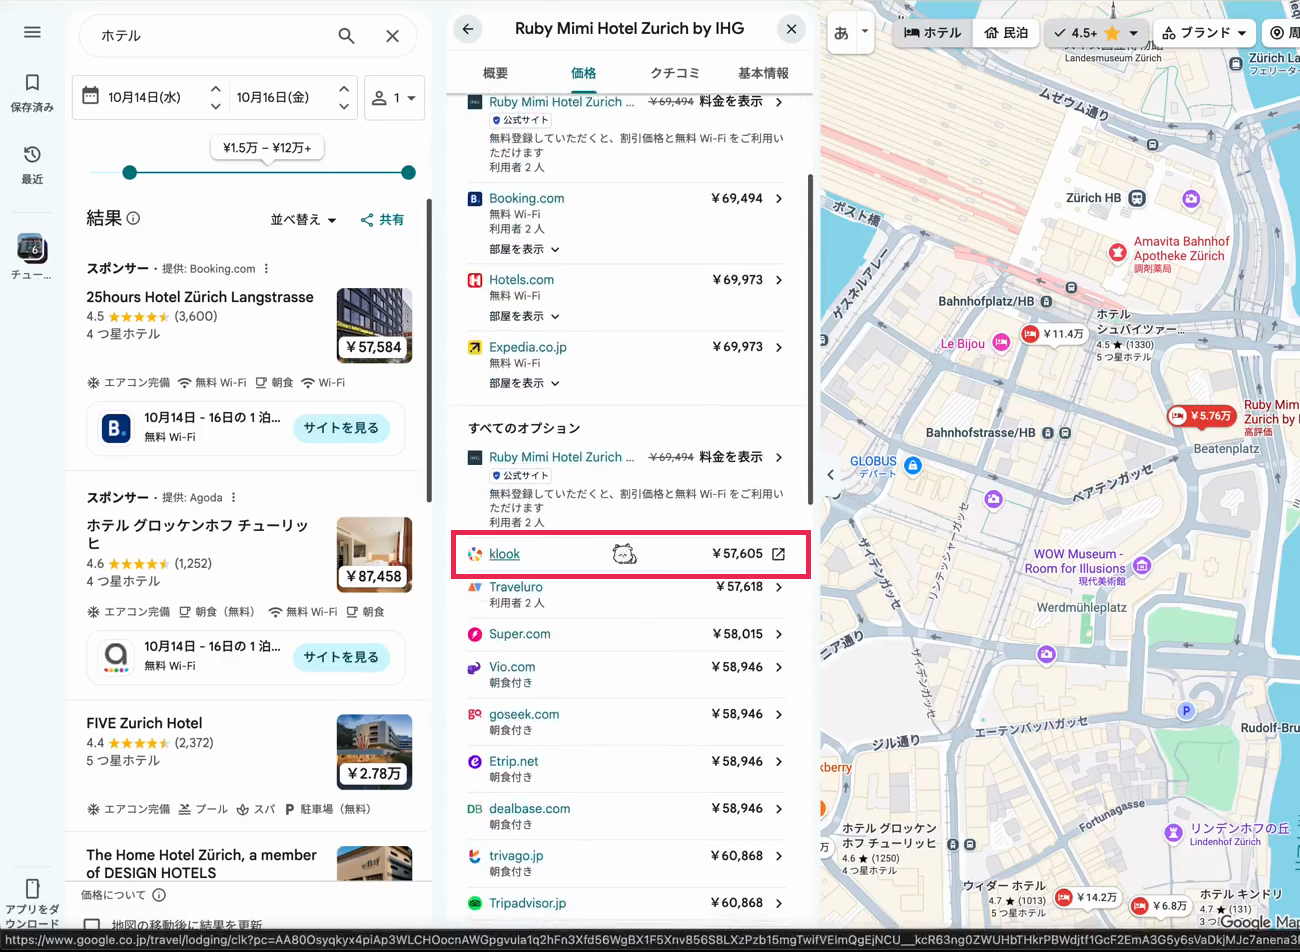The height and width of the screenshot is (952, 1300).
Task: Click the info icon beside 価格について
Action: [x=159, y=895]
